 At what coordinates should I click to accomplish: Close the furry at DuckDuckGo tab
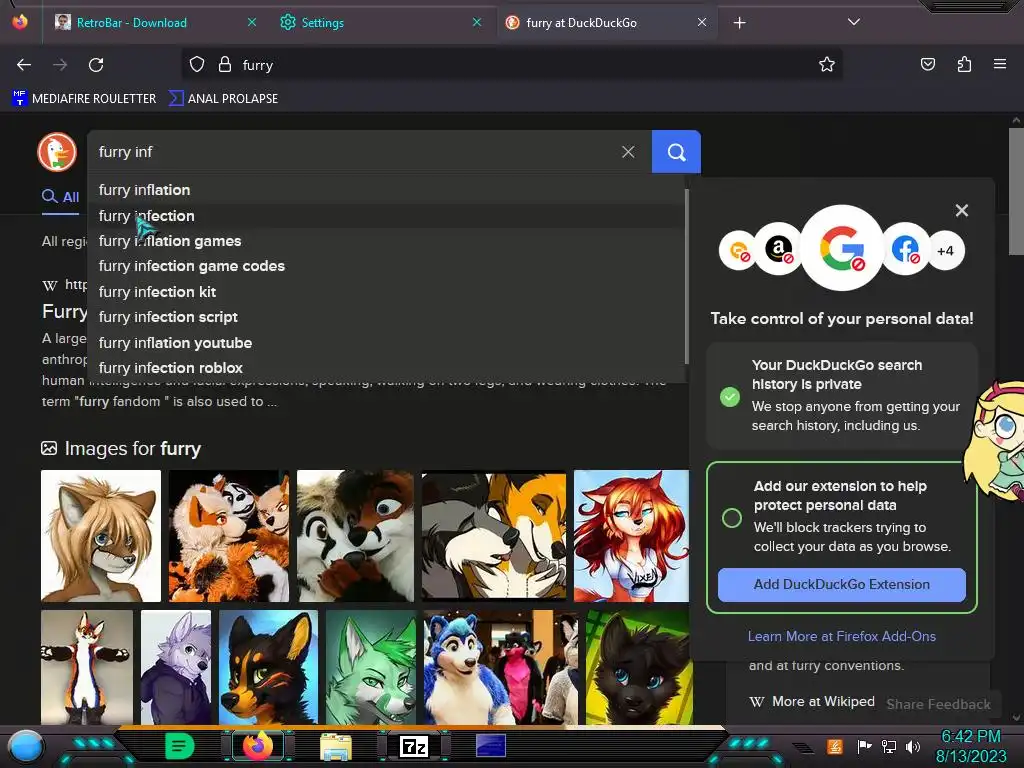[702, 22]
